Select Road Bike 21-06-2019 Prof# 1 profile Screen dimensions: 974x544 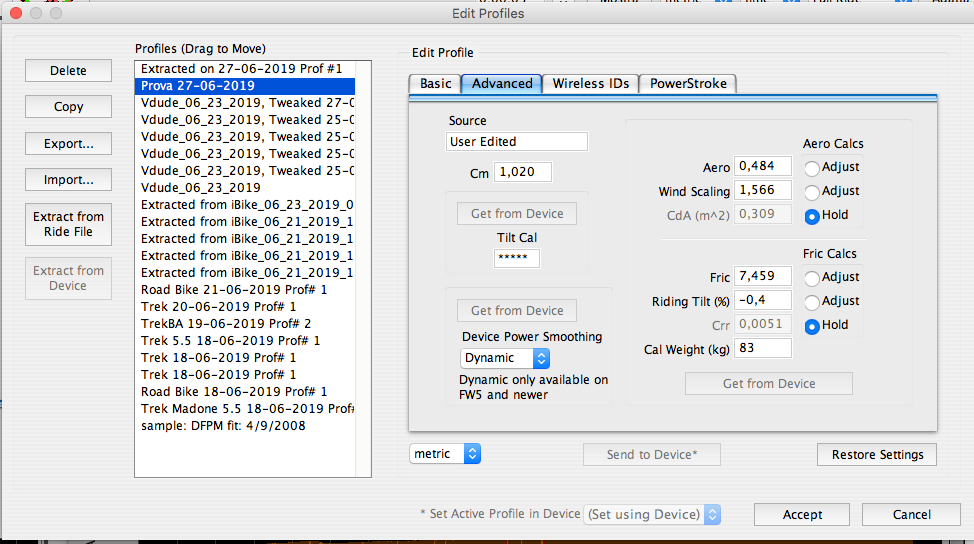pos(234,290)
